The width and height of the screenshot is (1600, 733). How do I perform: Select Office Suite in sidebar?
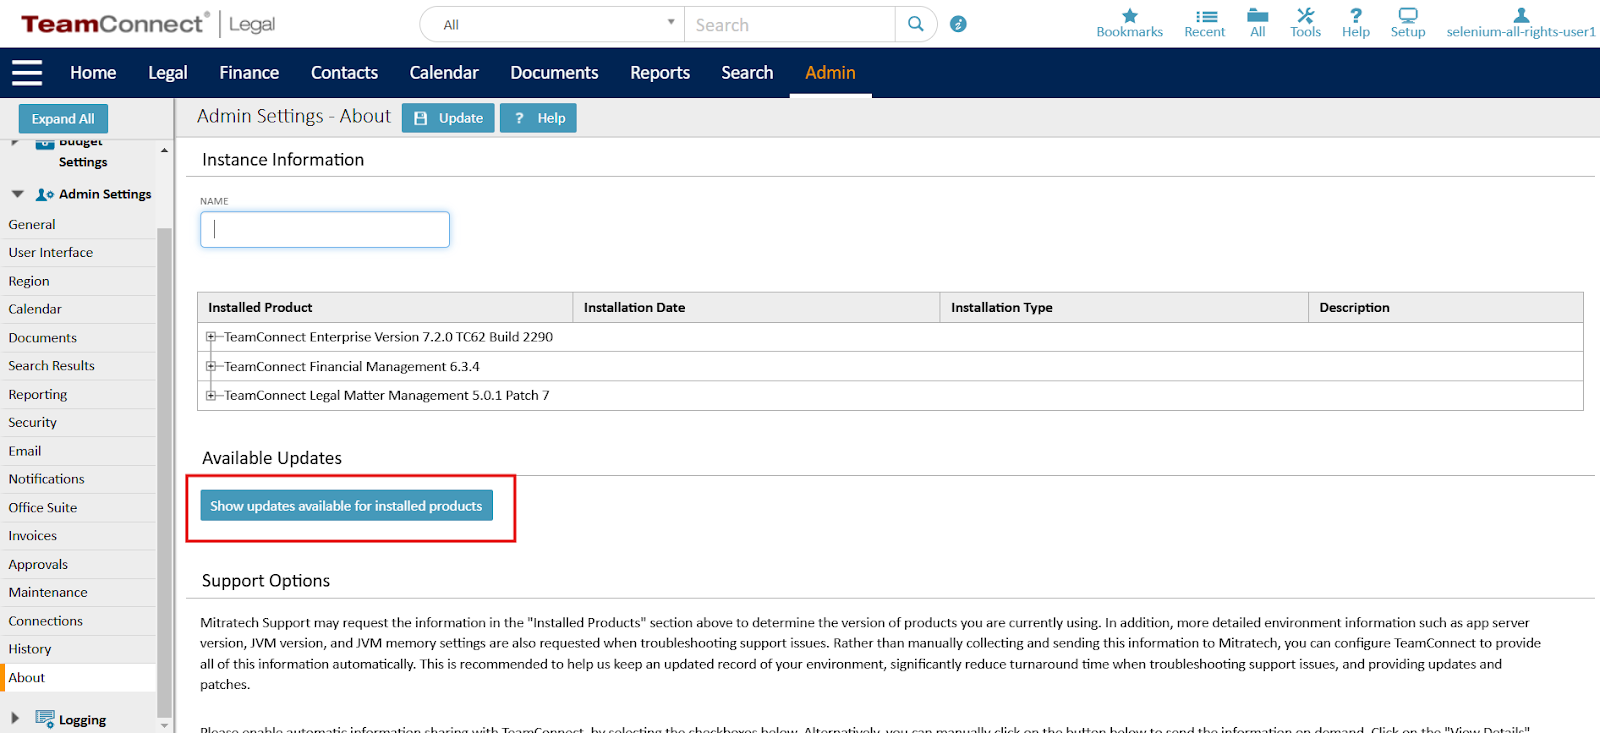coord(78,508)
